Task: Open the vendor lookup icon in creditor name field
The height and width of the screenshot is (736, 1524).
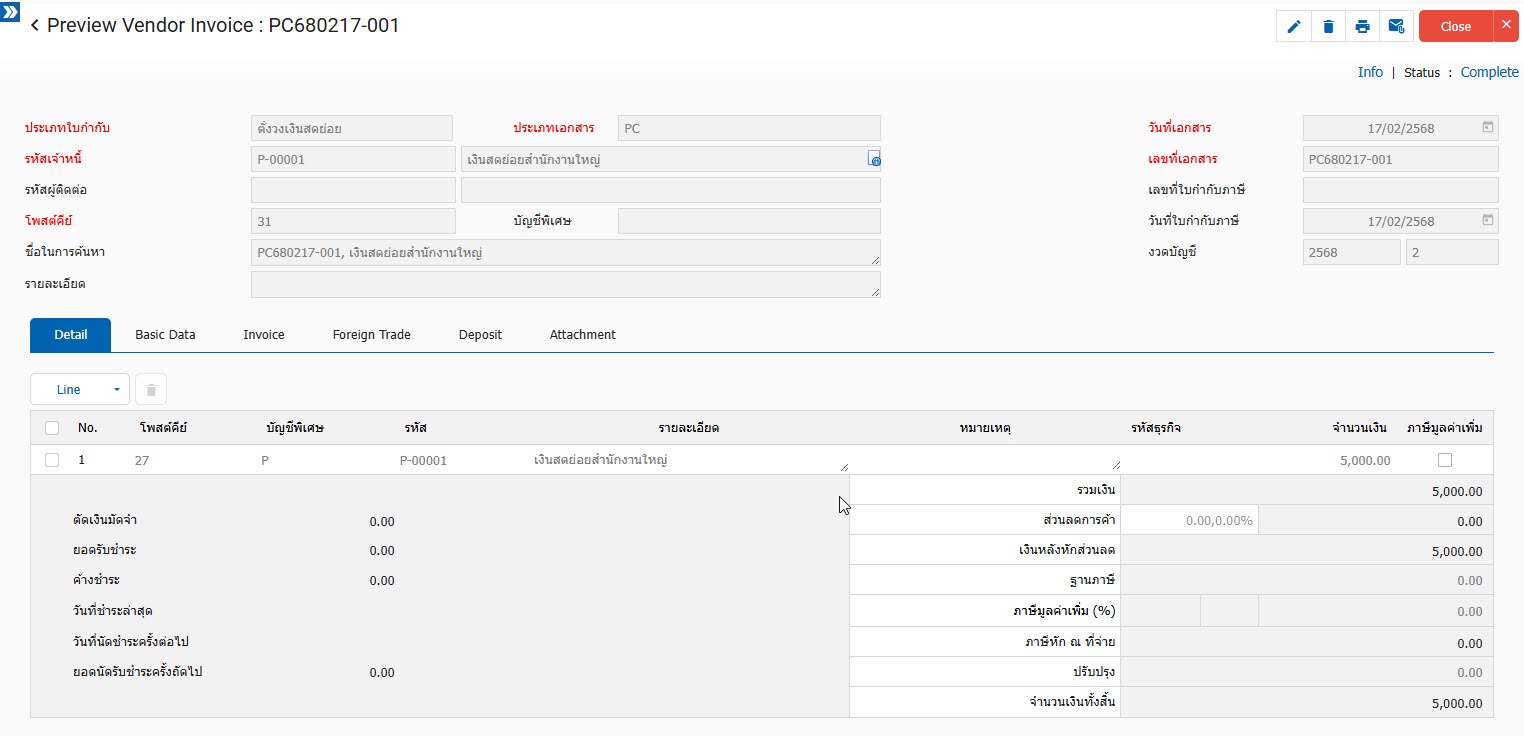Action: point(874,159)
